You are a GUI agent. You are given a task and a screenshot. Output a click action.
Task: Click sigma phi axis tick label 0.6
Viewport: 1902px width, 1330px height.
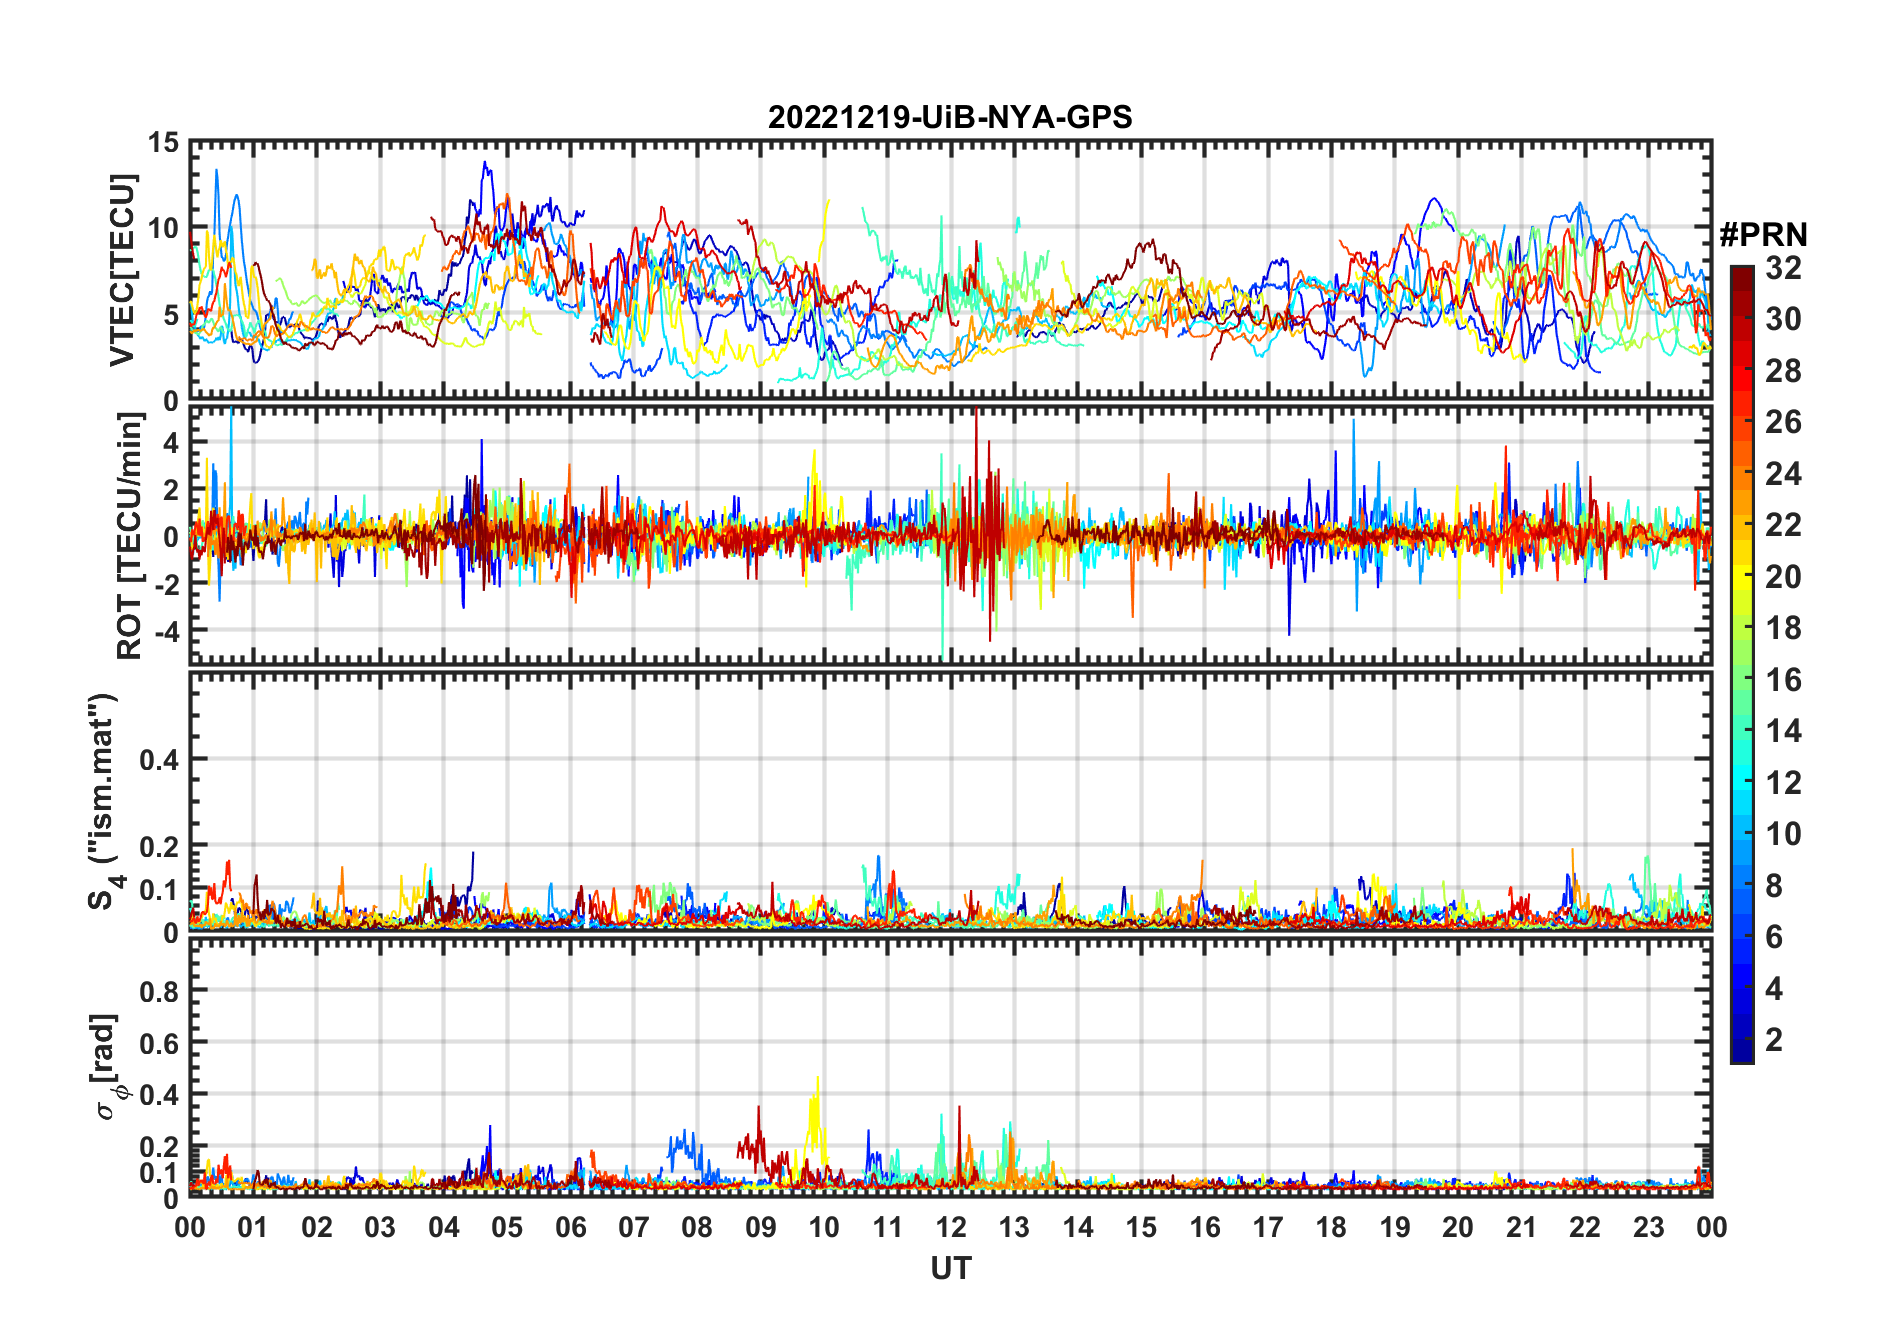(159, 1043)
